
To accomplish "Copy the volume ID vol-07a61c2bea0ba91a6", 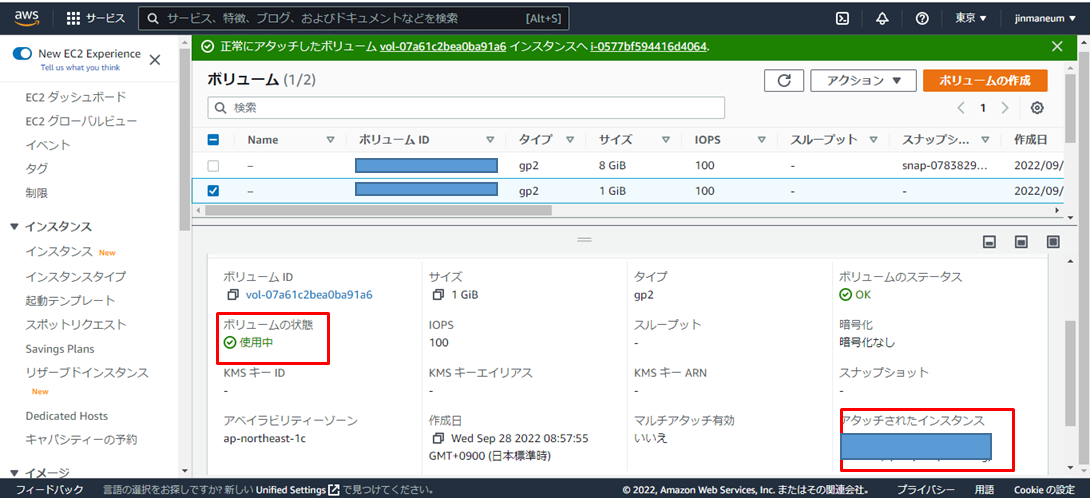I will (233, 295).
